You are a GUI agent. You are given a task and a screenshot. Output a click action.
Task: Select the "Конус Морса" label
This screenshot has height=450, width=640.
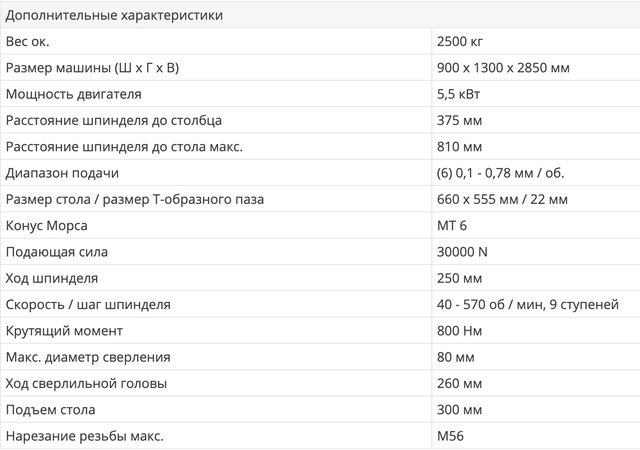[47, 226]
